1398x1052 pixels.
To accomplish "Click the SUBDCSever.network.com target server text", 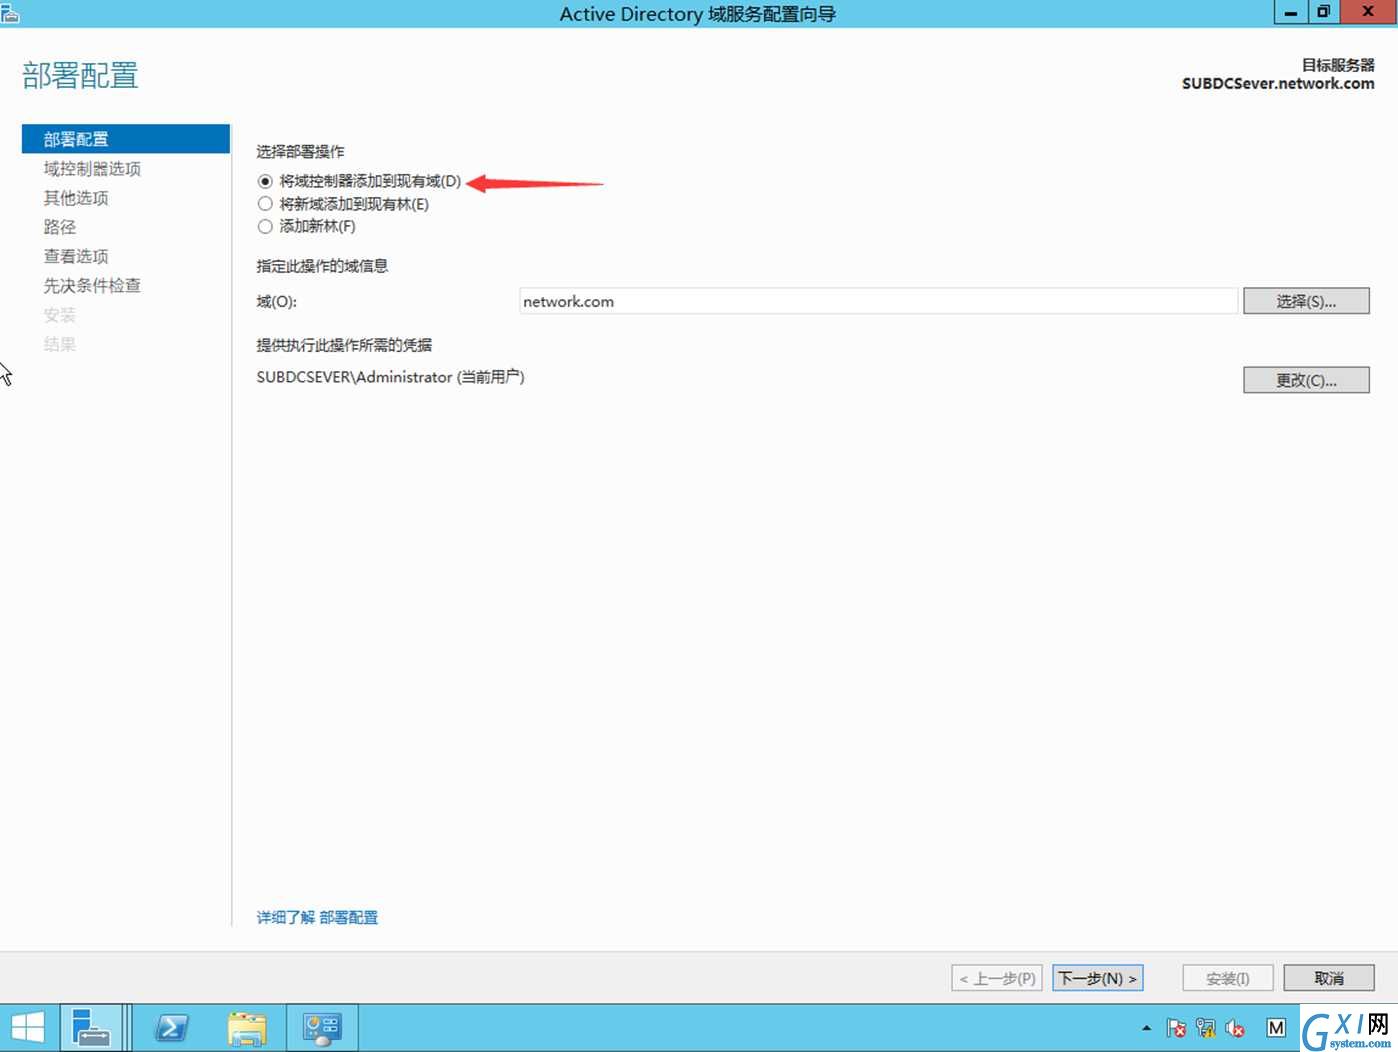I will click(x=1278, y=84).
